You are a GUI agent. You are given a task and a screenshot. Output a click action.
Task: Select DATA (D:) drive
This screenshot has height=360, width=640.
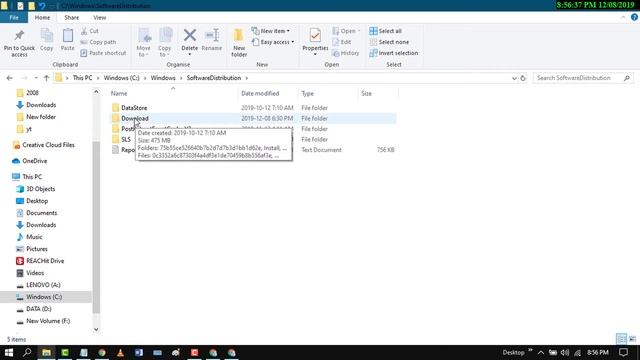point(38,309)
